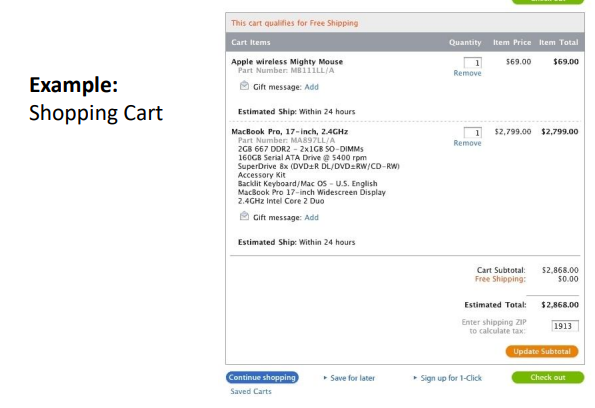Click the arrow beside Sign up for 1-Click

(x=415, y=378)
